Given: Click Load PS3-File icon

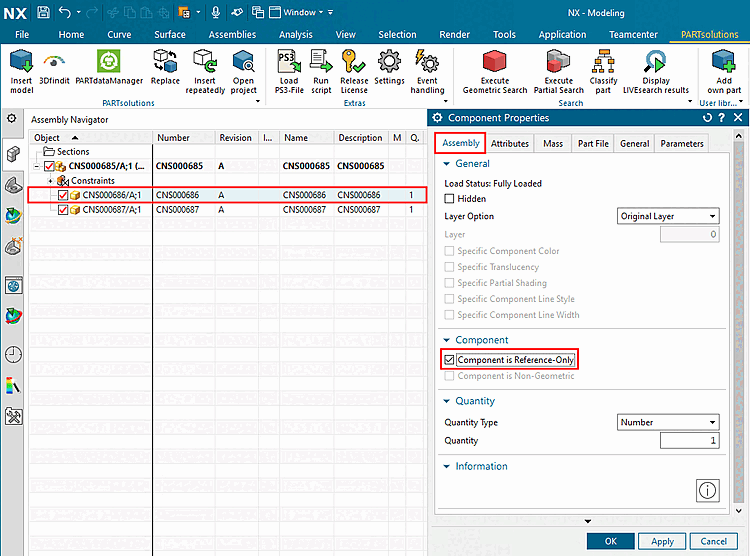Looking at the screenshot, I should click(288, 62).
